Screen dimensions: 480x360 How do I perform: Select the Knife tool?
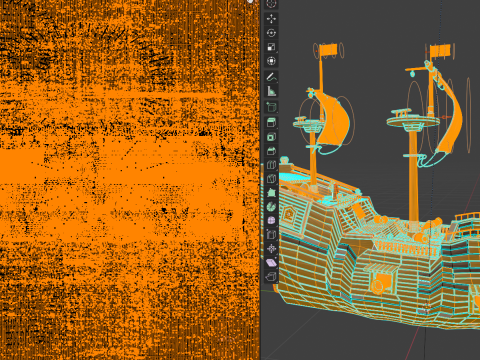click(x=271, y=179)
